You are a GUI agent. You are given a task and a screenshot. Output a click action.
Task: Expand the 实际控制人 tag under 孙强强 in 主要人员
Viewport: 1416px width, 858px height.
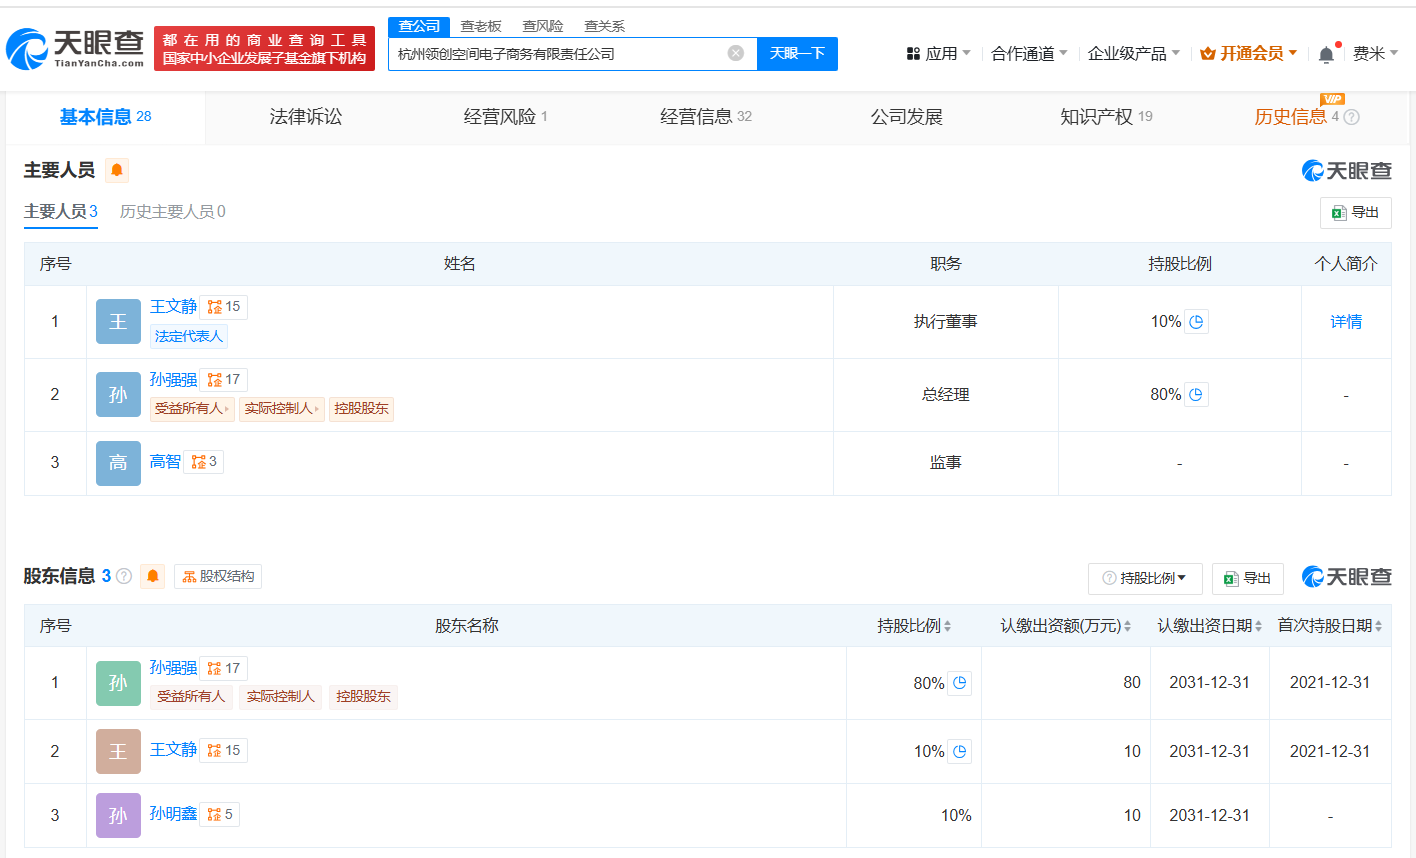[282, 409]
